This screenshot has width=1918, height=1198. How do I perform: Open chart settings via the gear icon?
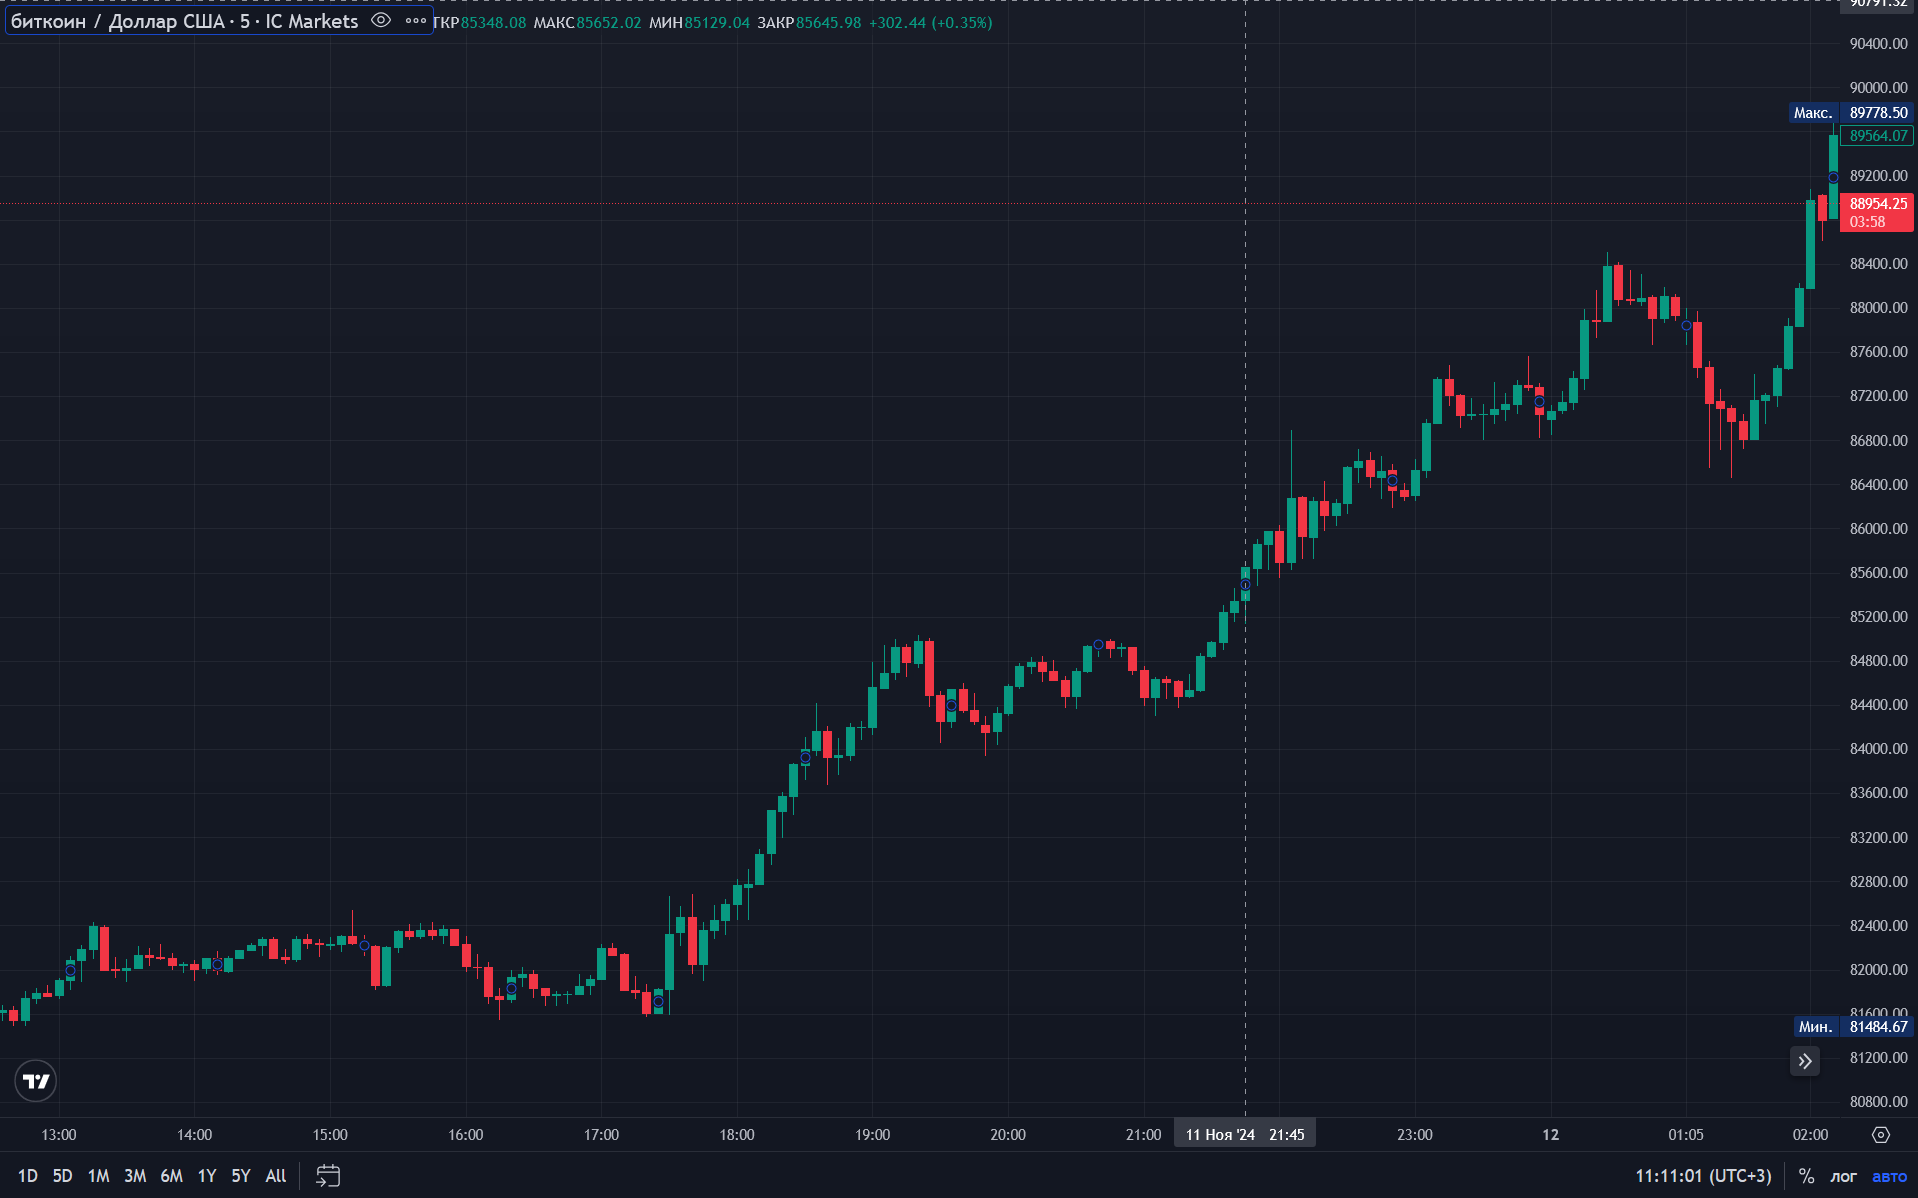[x=1880, y=1135]
